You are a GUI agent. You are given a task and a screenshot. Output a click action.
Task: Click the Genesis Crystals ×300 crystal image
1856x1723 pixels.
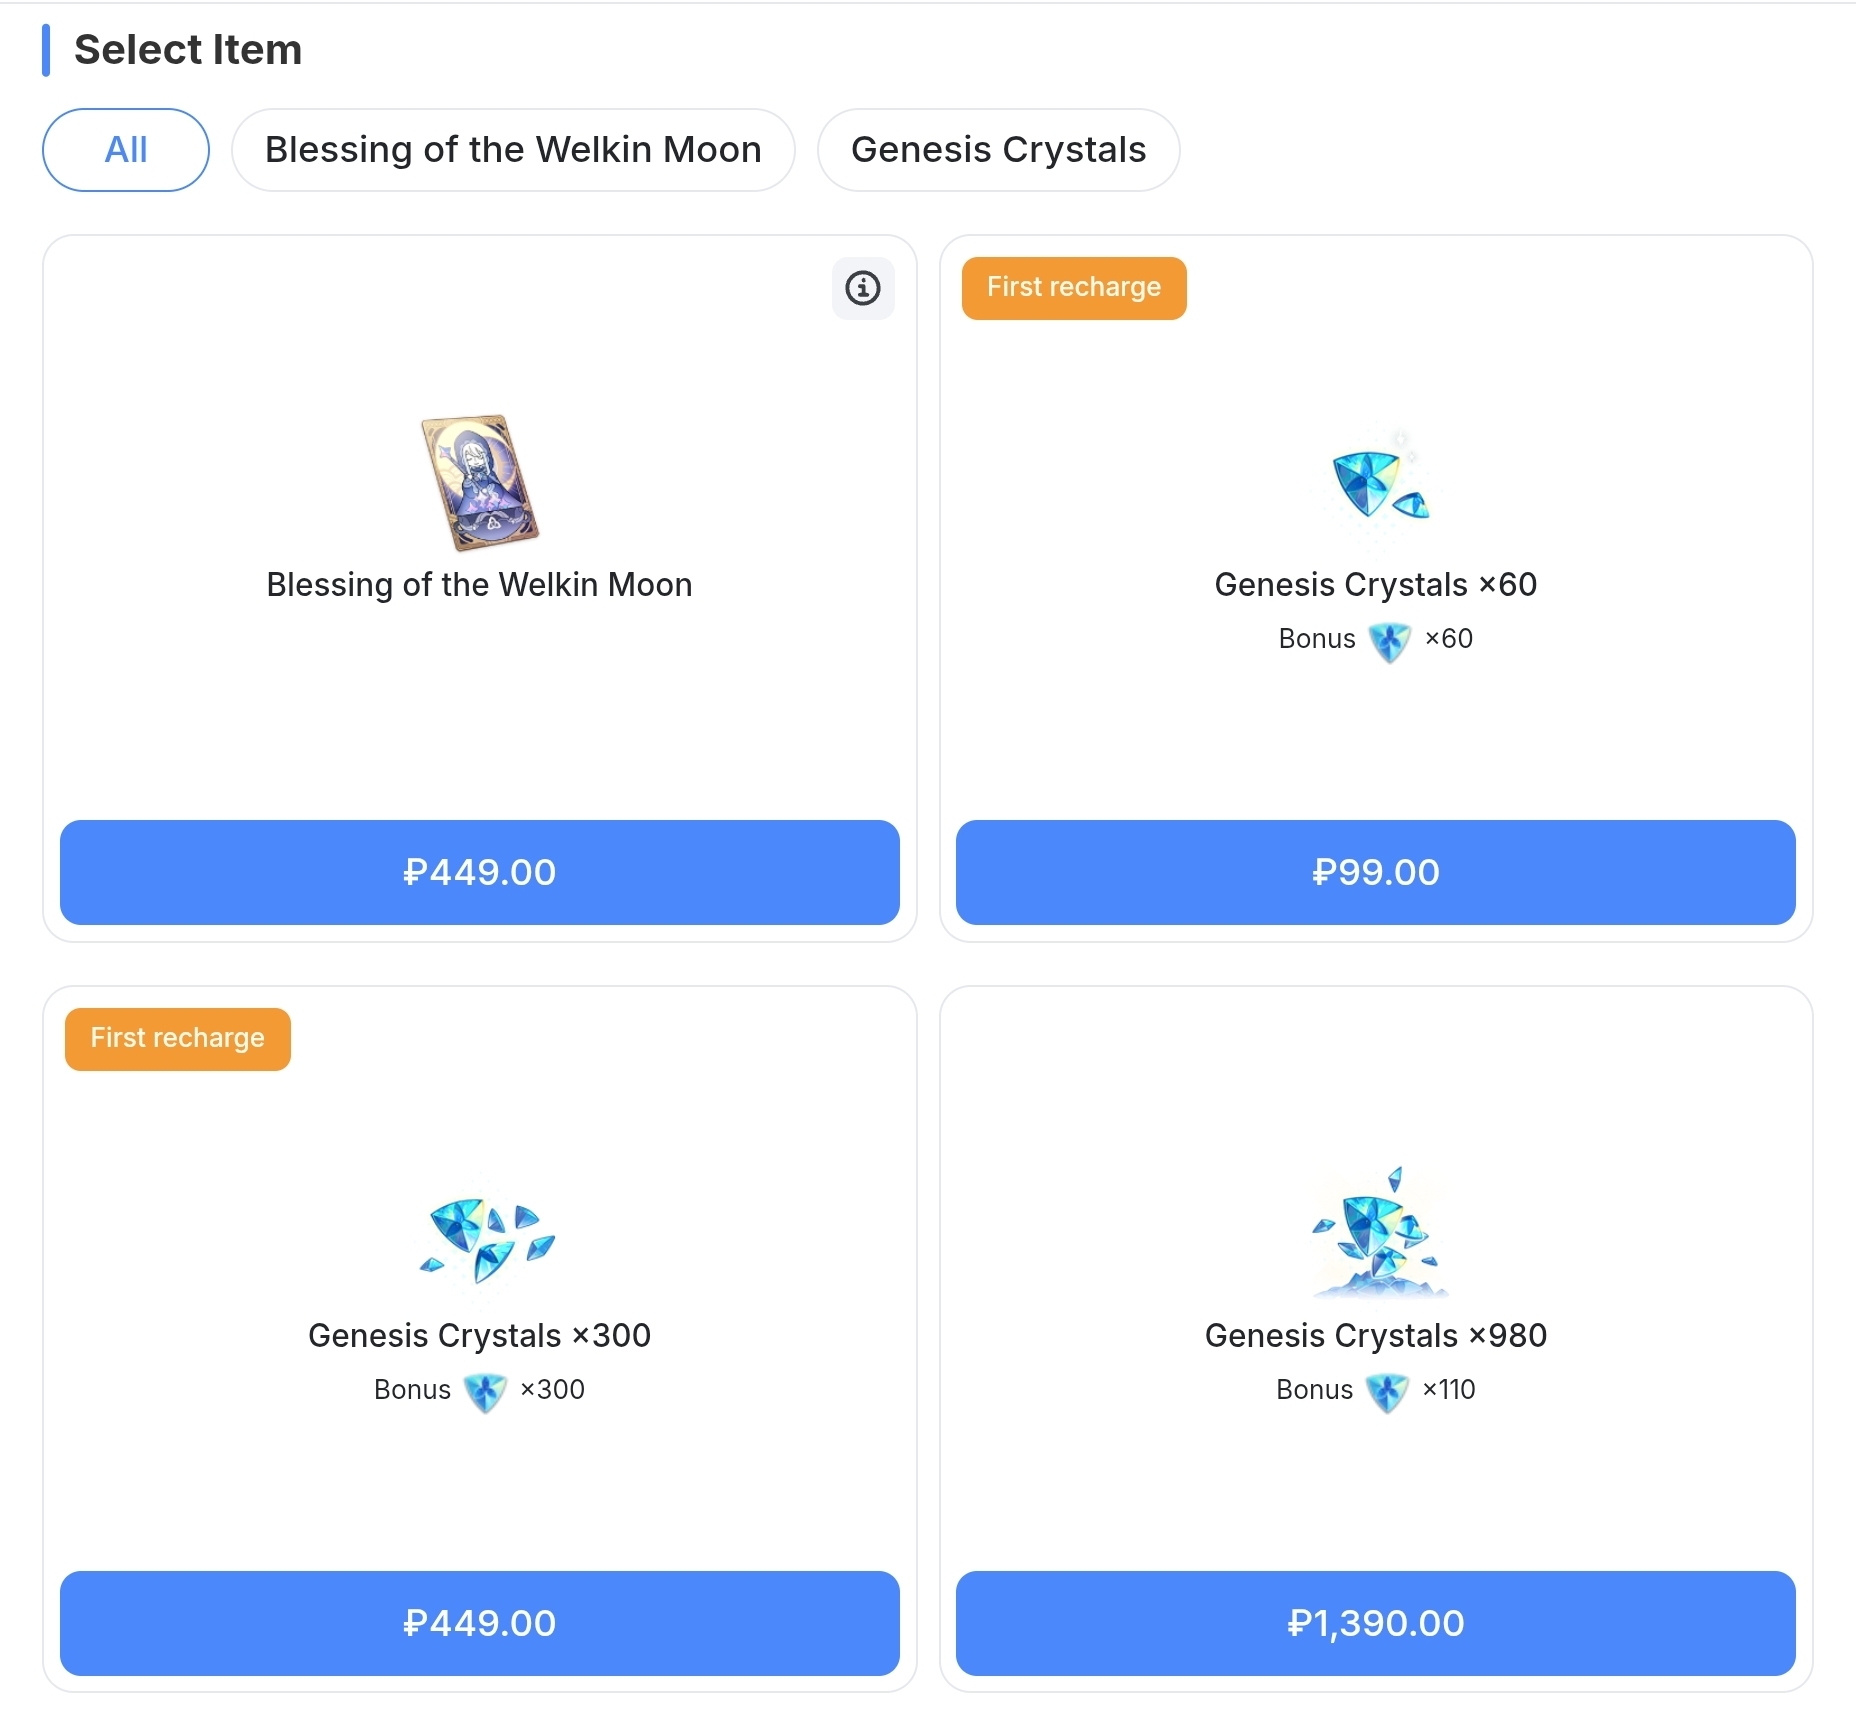486,1237
